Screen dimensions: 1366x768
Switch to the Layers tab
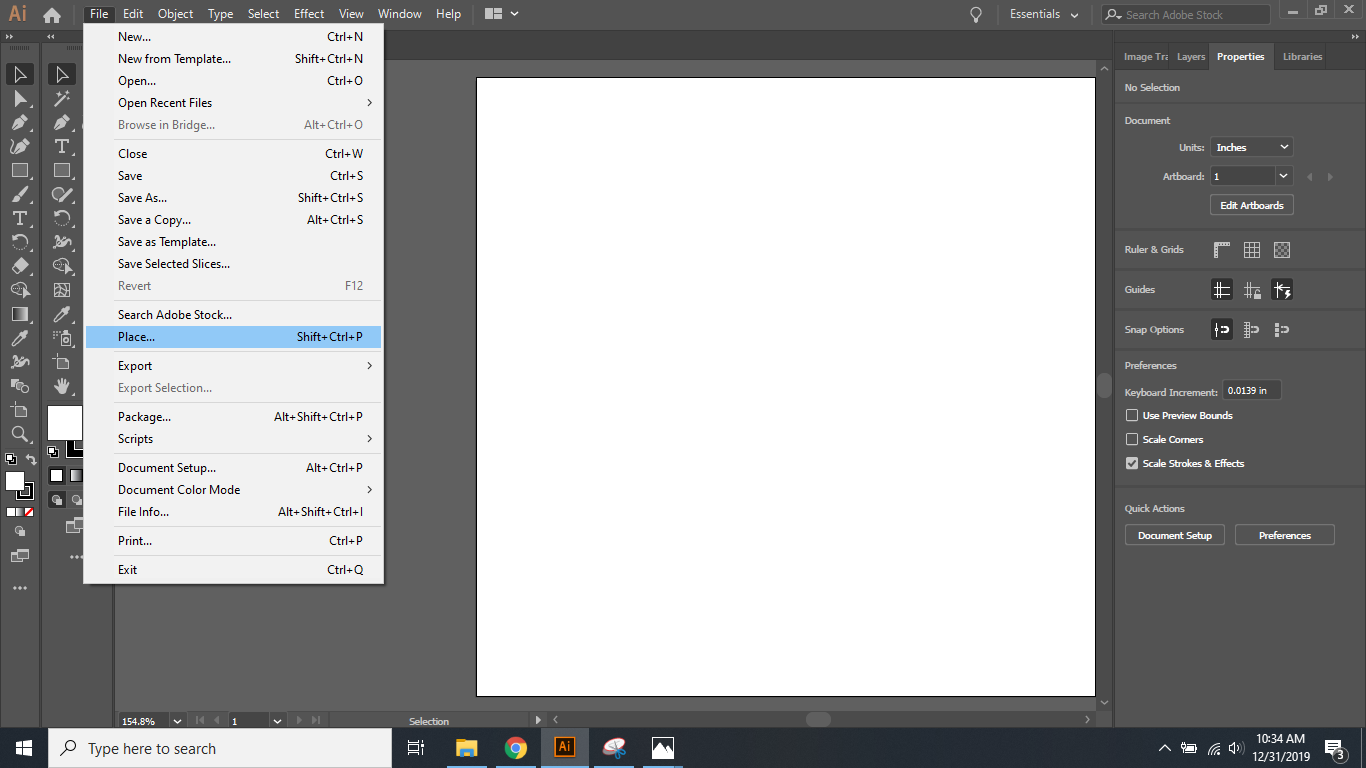click(1190, 56)
